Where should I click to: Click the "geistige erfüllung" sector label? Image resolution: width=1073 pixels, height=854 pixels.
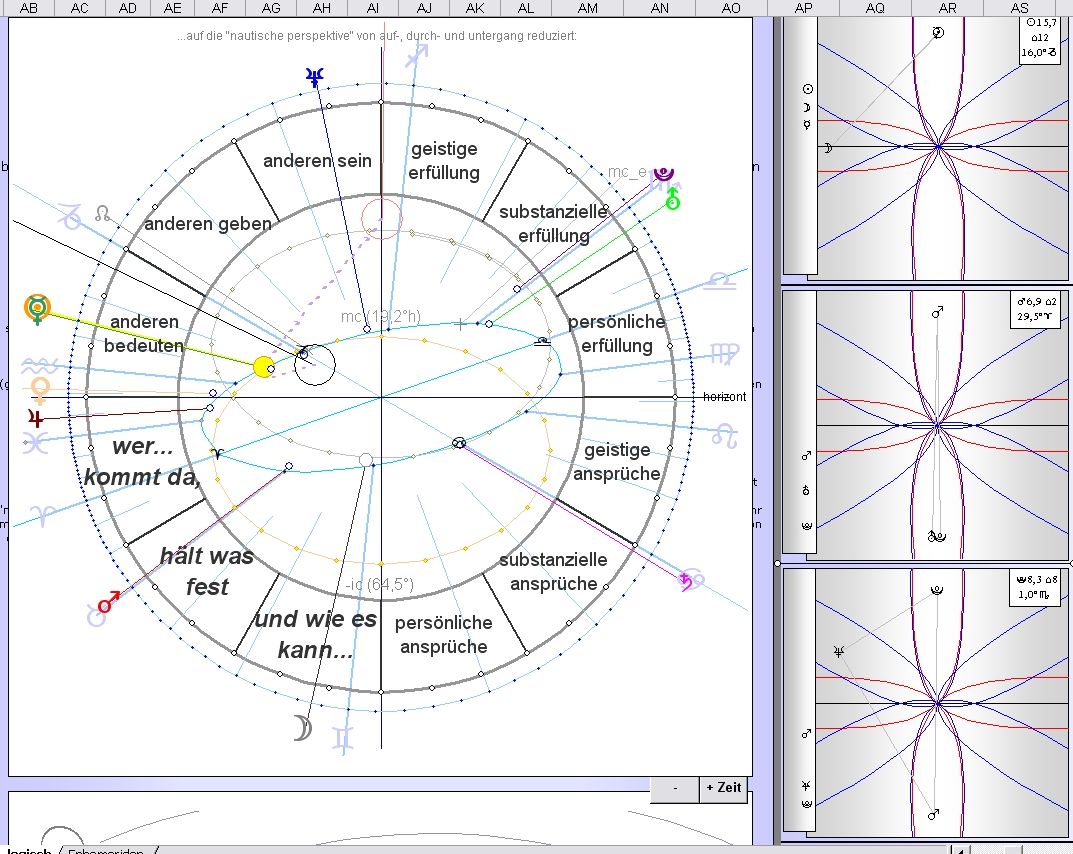click(x=444, y=161)
